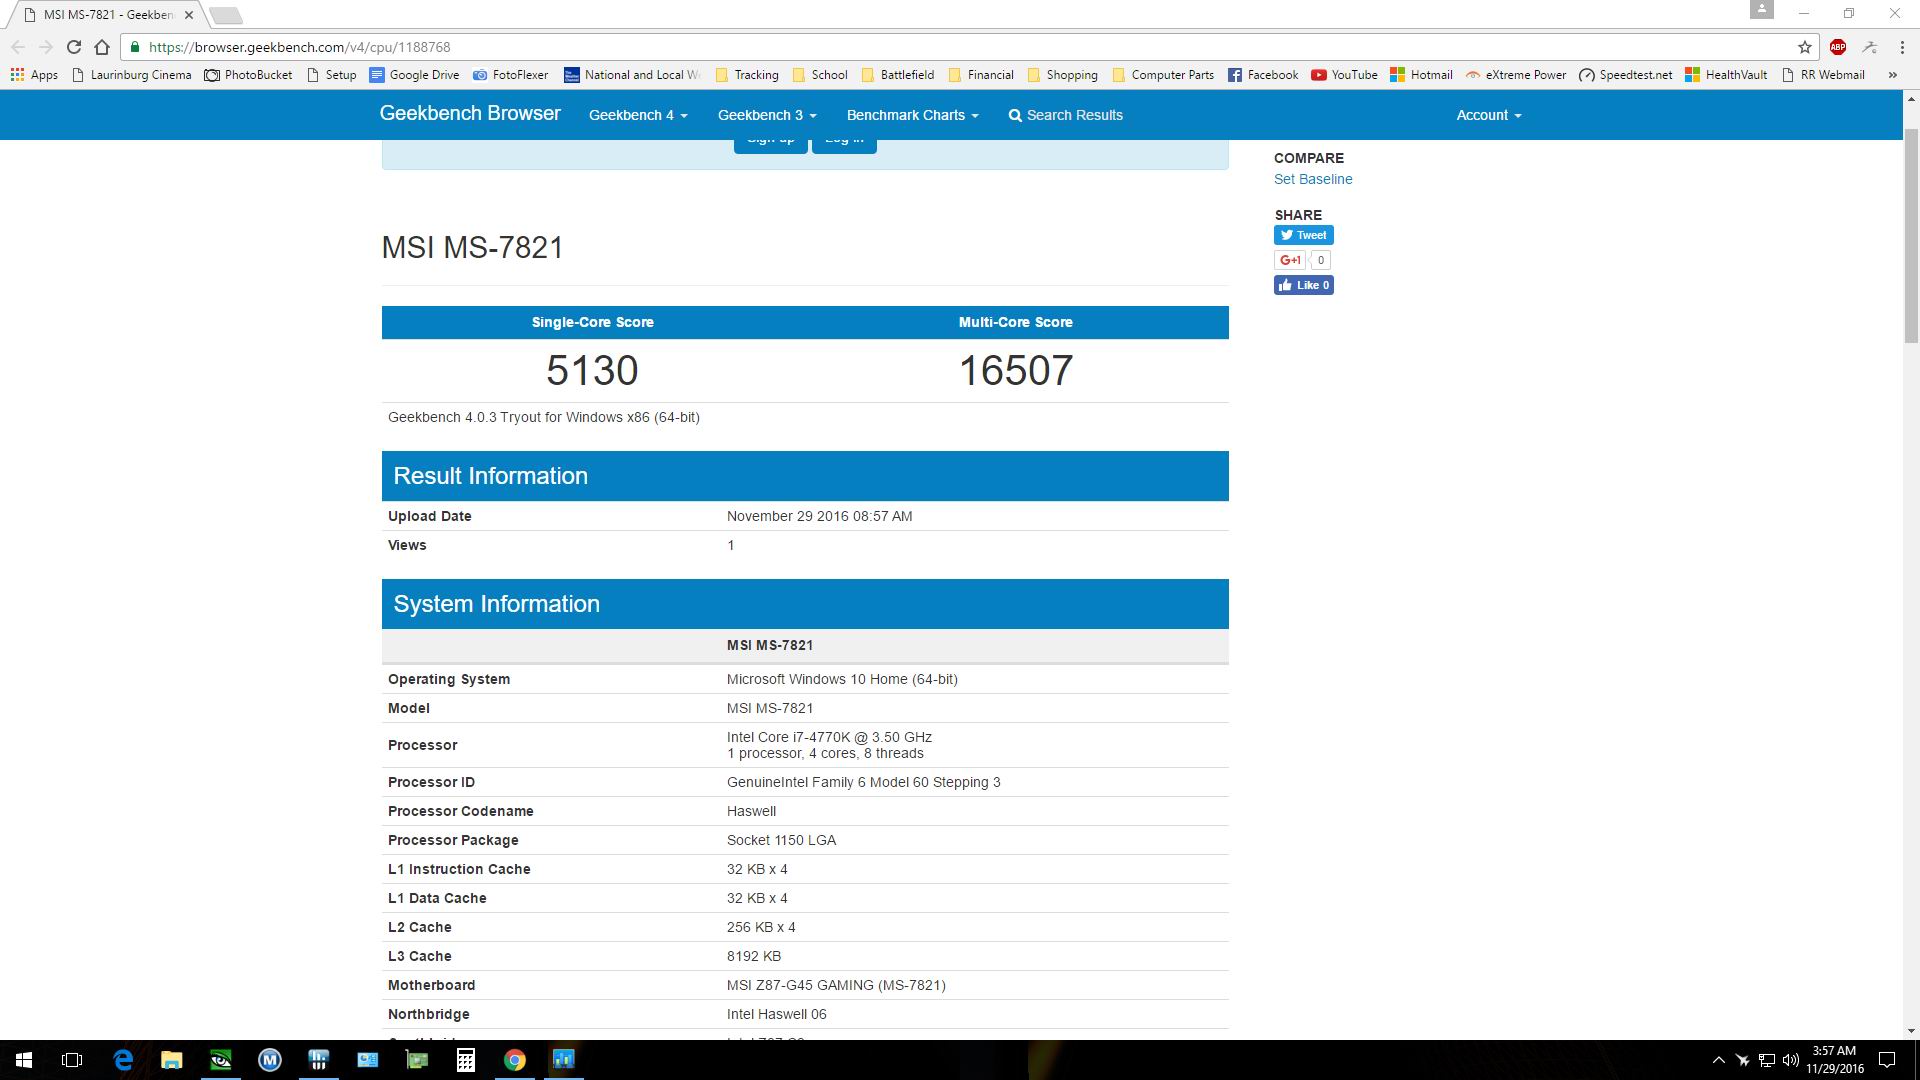This screenshot has width=1920, height=1080.
Task: Share the result with Tweet button
Action: (x=1303, y=235)
